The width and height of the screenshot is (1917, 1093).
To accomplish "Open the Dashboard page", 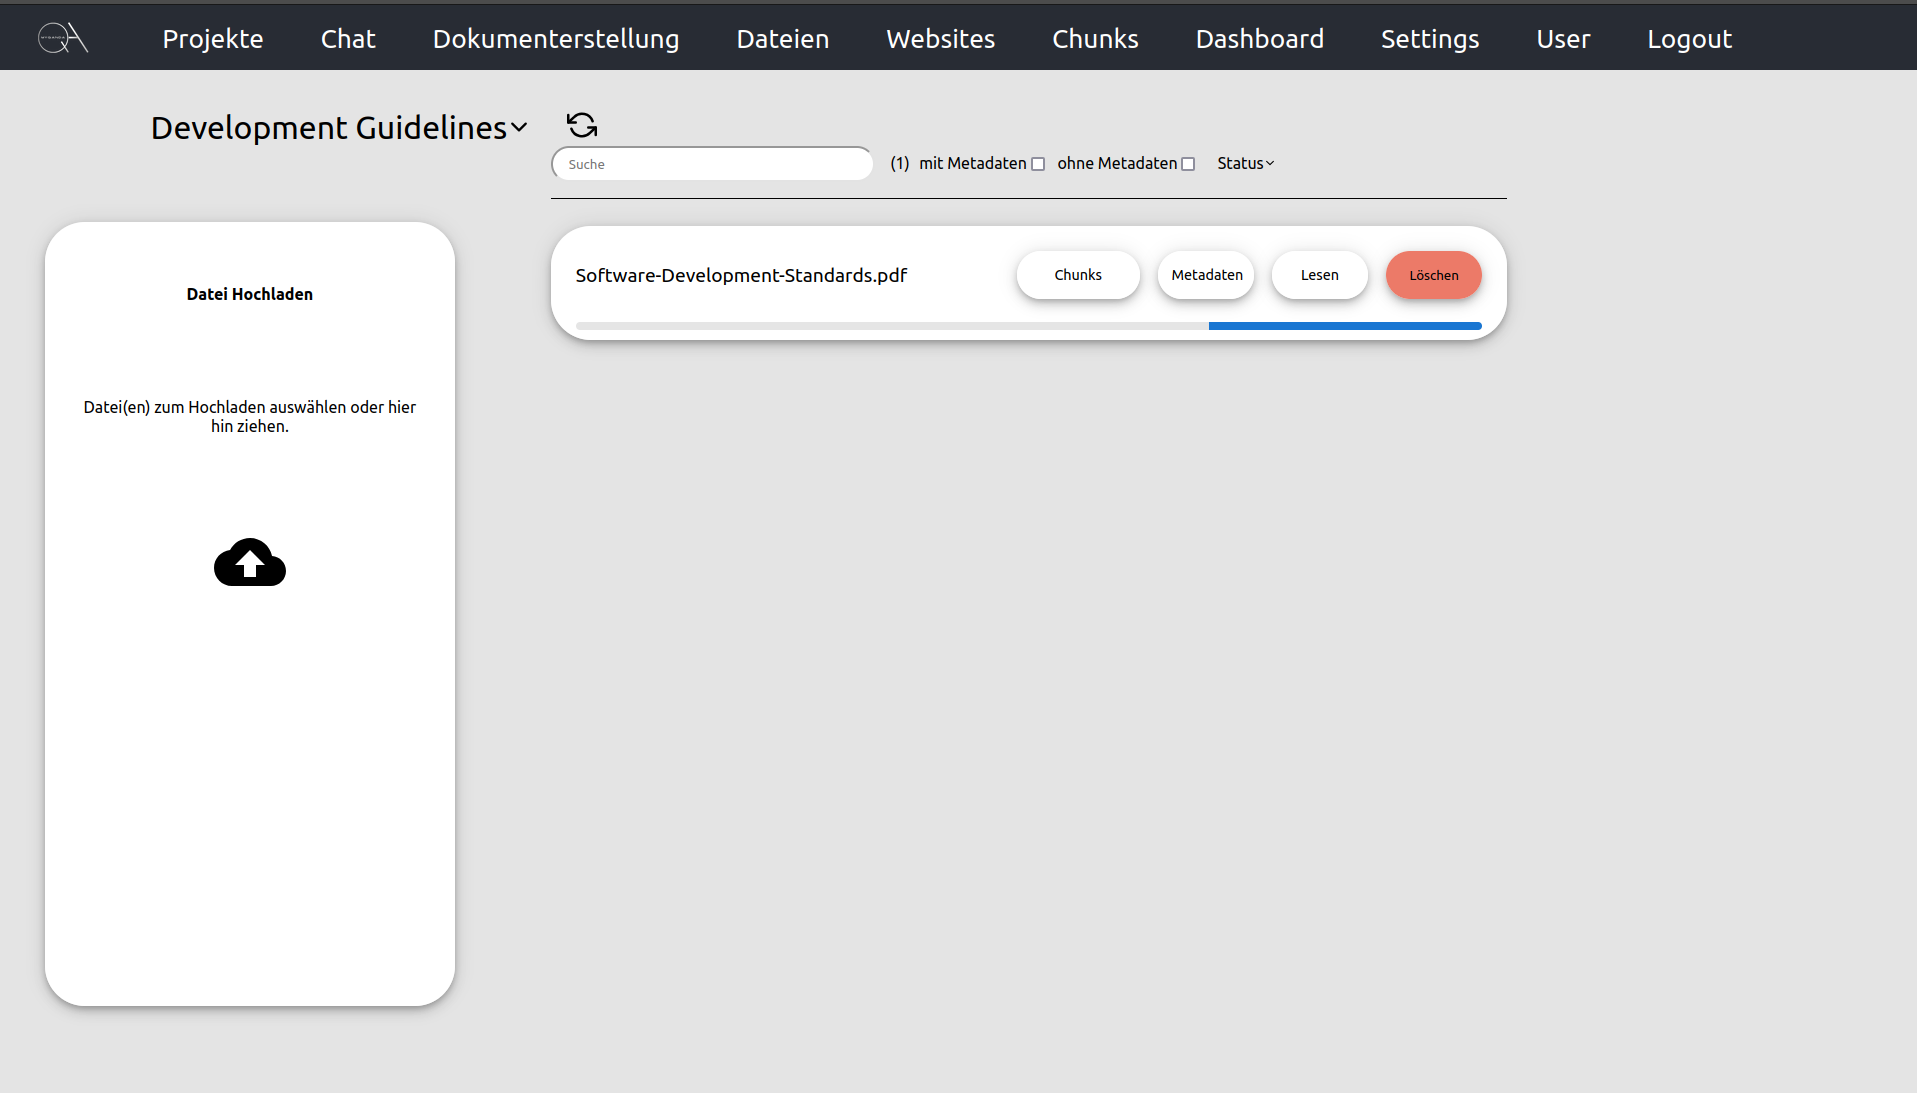I will click(x=1259, y=38).
